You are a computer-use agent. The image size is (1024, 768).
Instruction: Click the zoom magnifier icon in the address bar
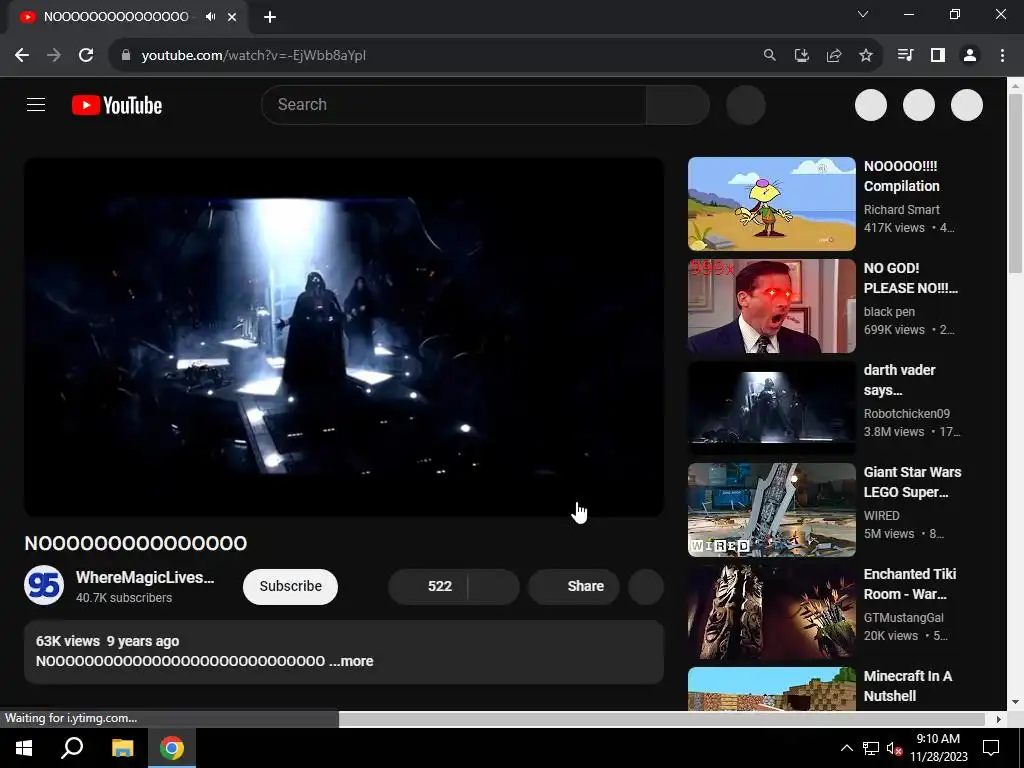769,56
